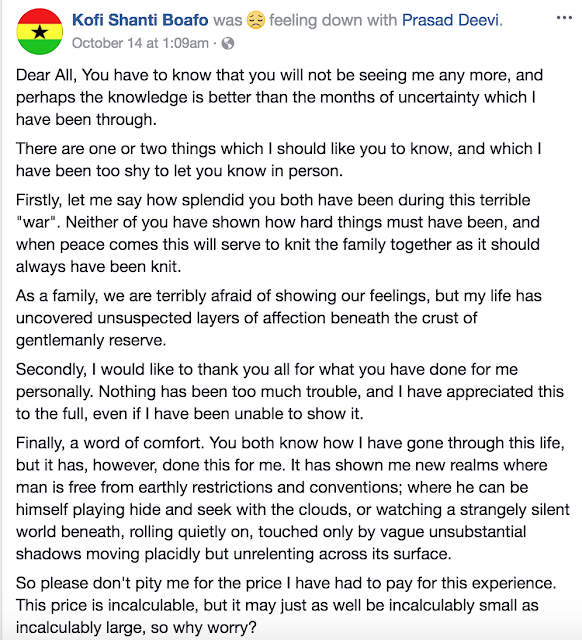Select the paragraph beginning "Dear All"
This screenshot has height=640, width=582.
click(x=280, y=97)
